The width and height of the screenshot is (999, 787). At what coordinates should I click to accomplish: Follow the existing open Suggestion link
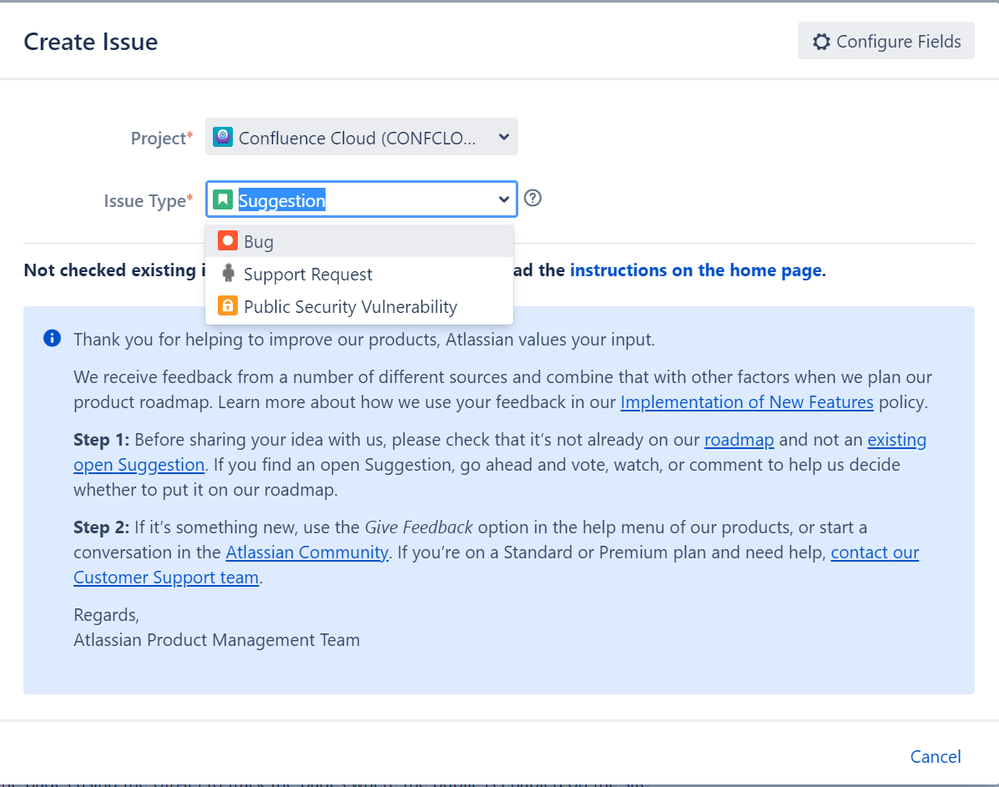pyautogui.click(x=139, y=465)
